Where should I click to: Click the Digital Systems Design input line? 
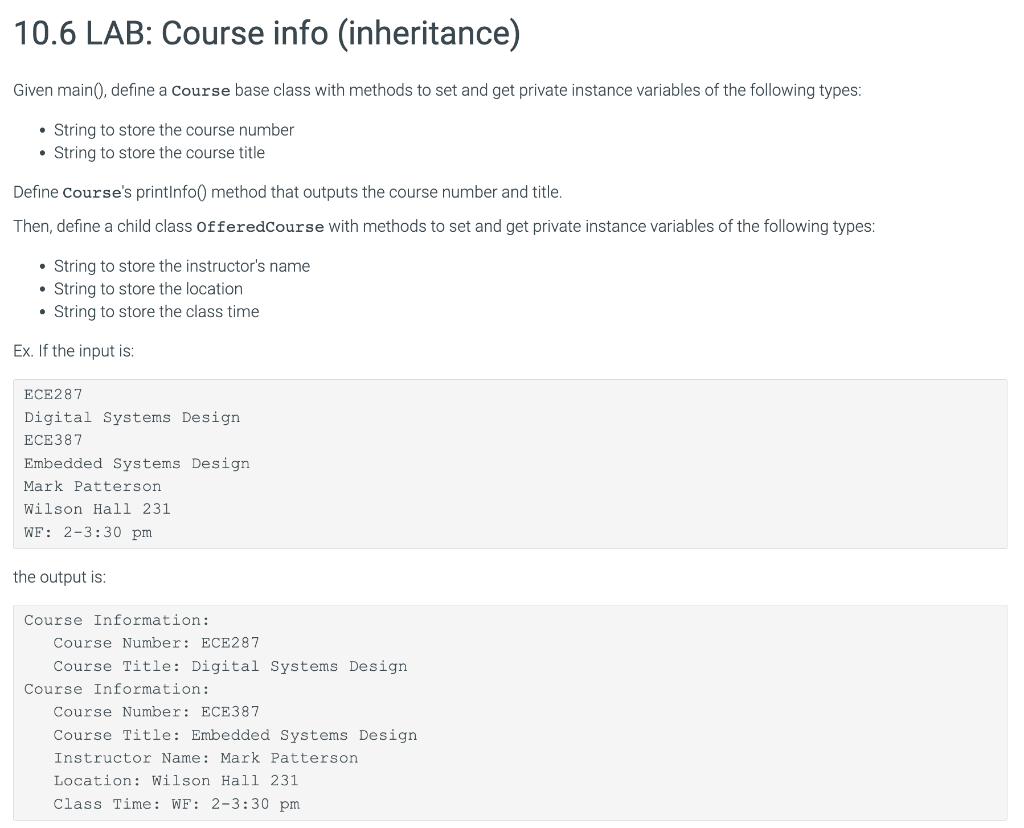point(131,417)
